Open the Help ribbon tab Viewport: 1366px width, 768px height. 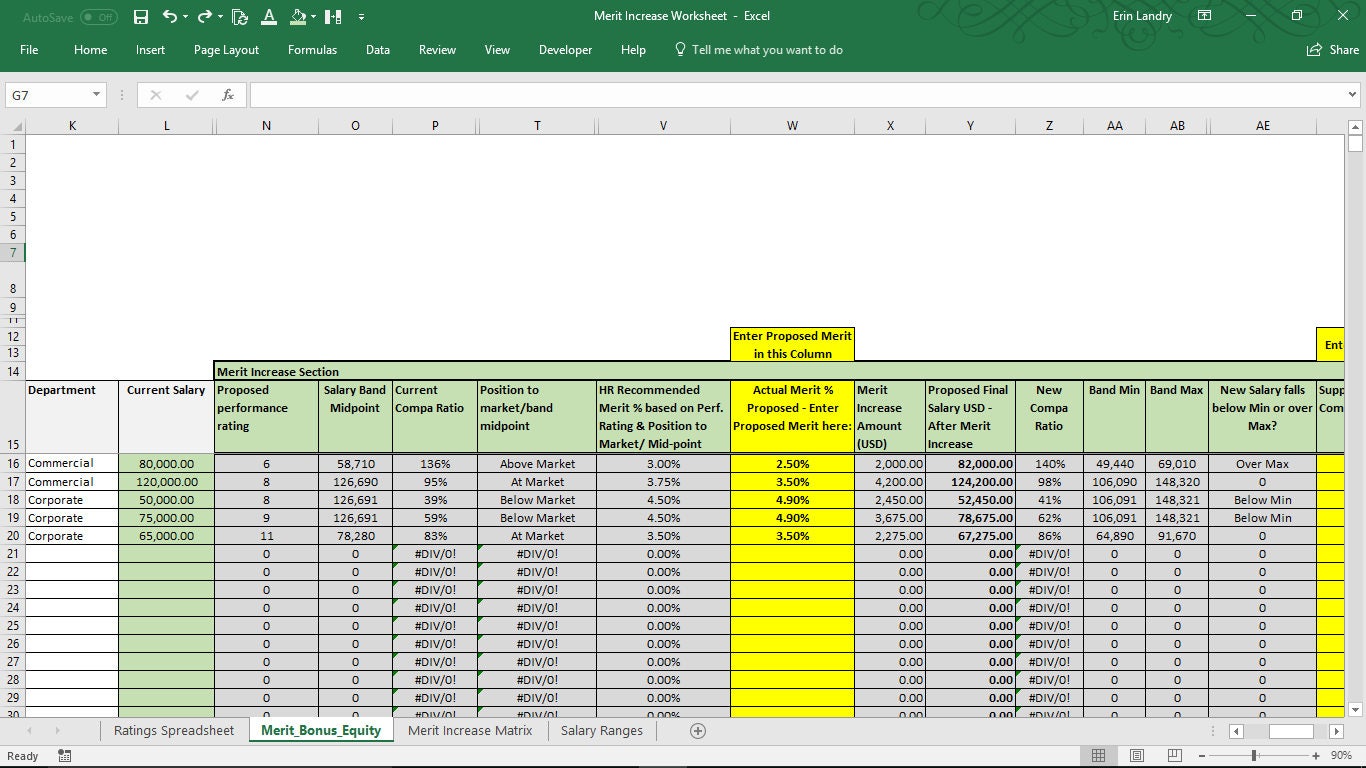point(633,50)
